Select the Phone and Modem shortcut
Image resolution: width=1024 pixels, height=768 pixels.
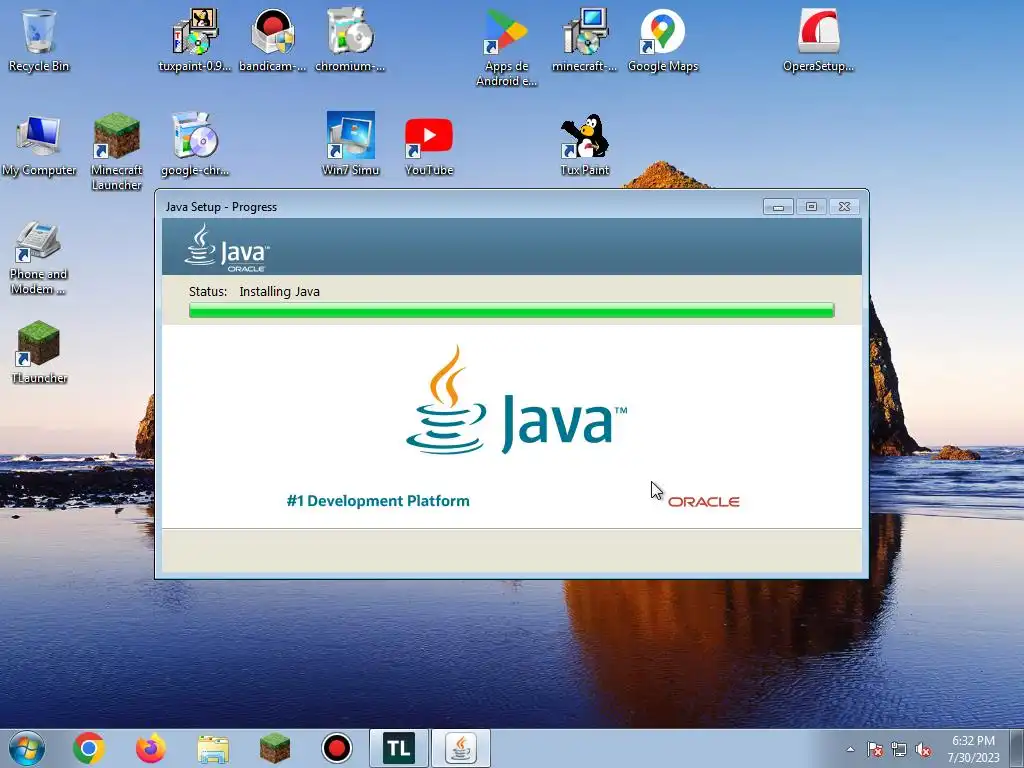(x=39, y=257)
